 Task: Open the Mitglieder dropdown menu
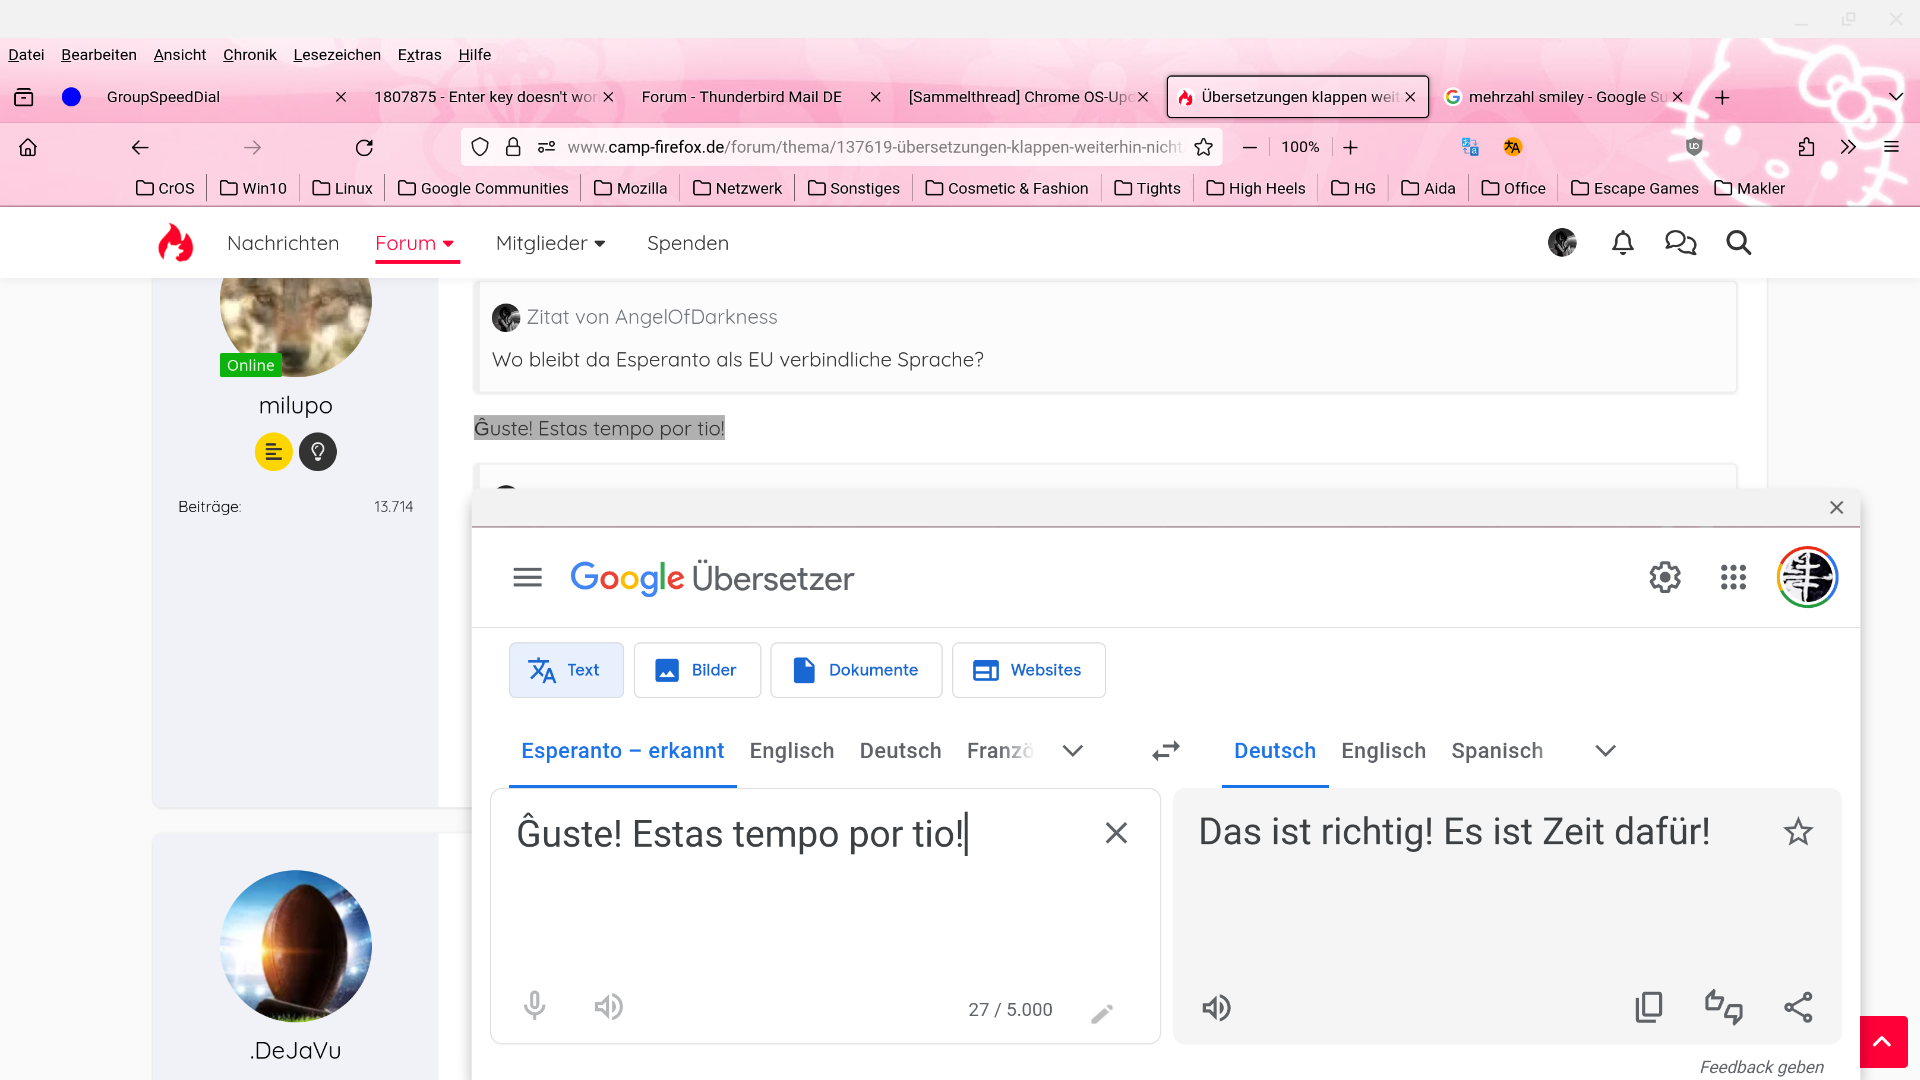click(x=551, y=243)
